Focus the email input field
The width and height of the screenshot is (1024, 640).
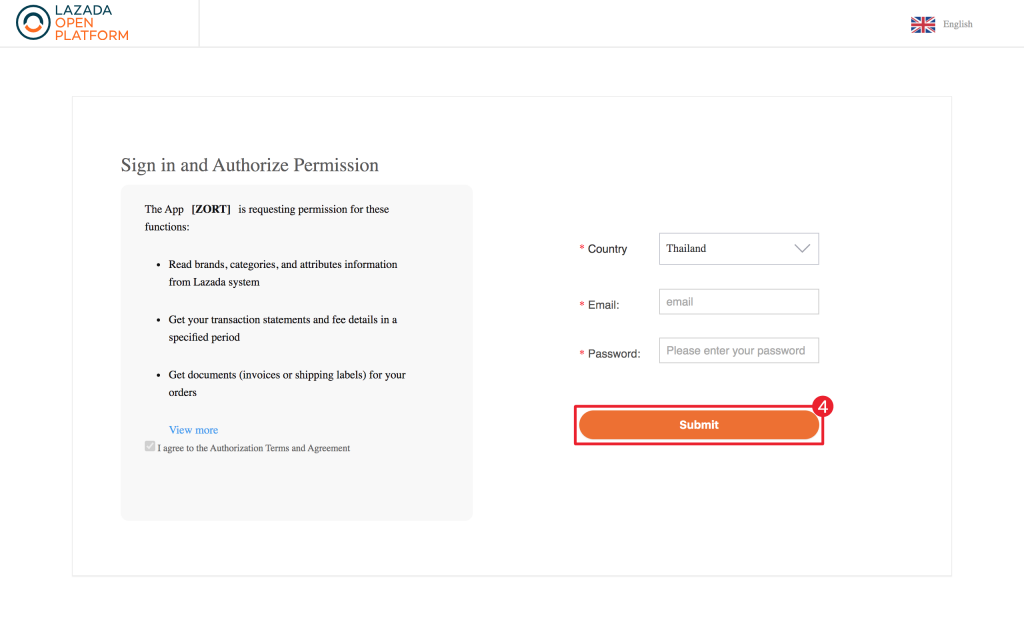[739, 302]
